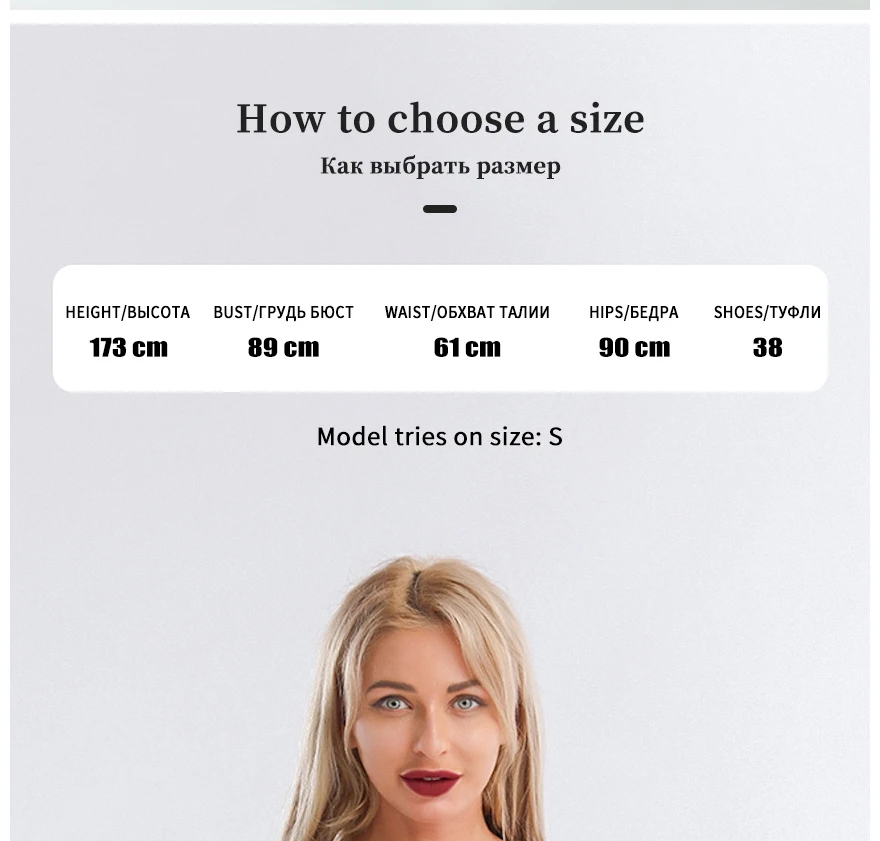The image size is (880, 841).
Task: Select the 173 cm height value
Action: (129, 347)
